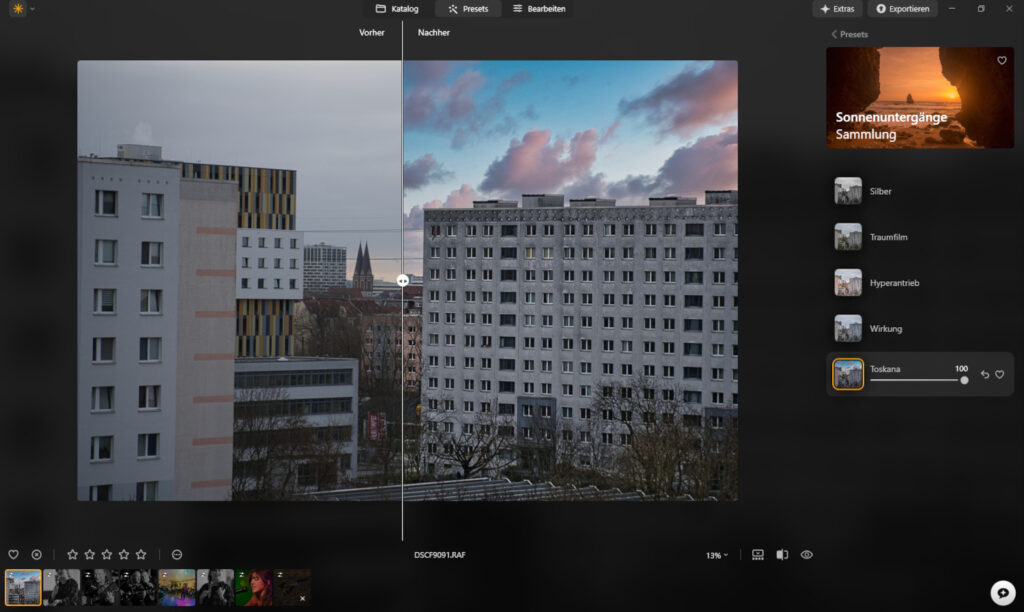The image size is (1024, 612).
Task: Favorite the Sonnenuntergänge collection with its heart
Action: click(1002, 61)
